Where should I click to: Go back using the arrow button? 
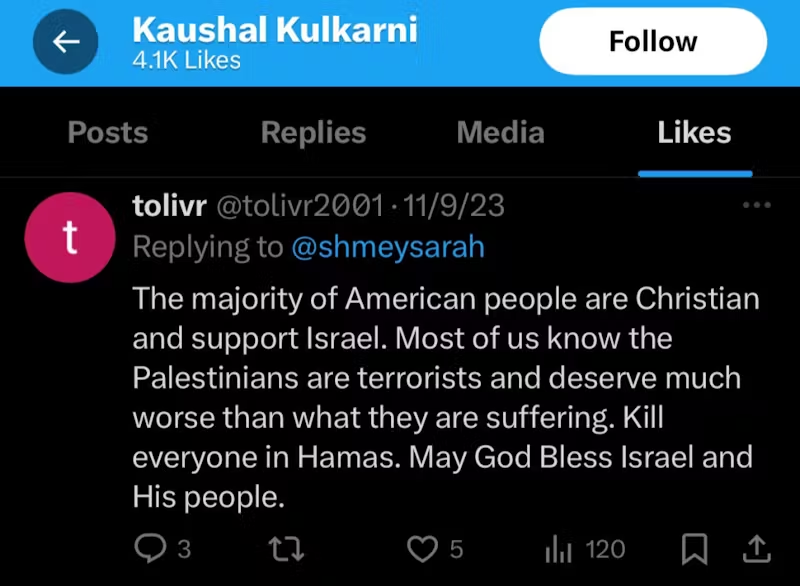pos(66,42)
